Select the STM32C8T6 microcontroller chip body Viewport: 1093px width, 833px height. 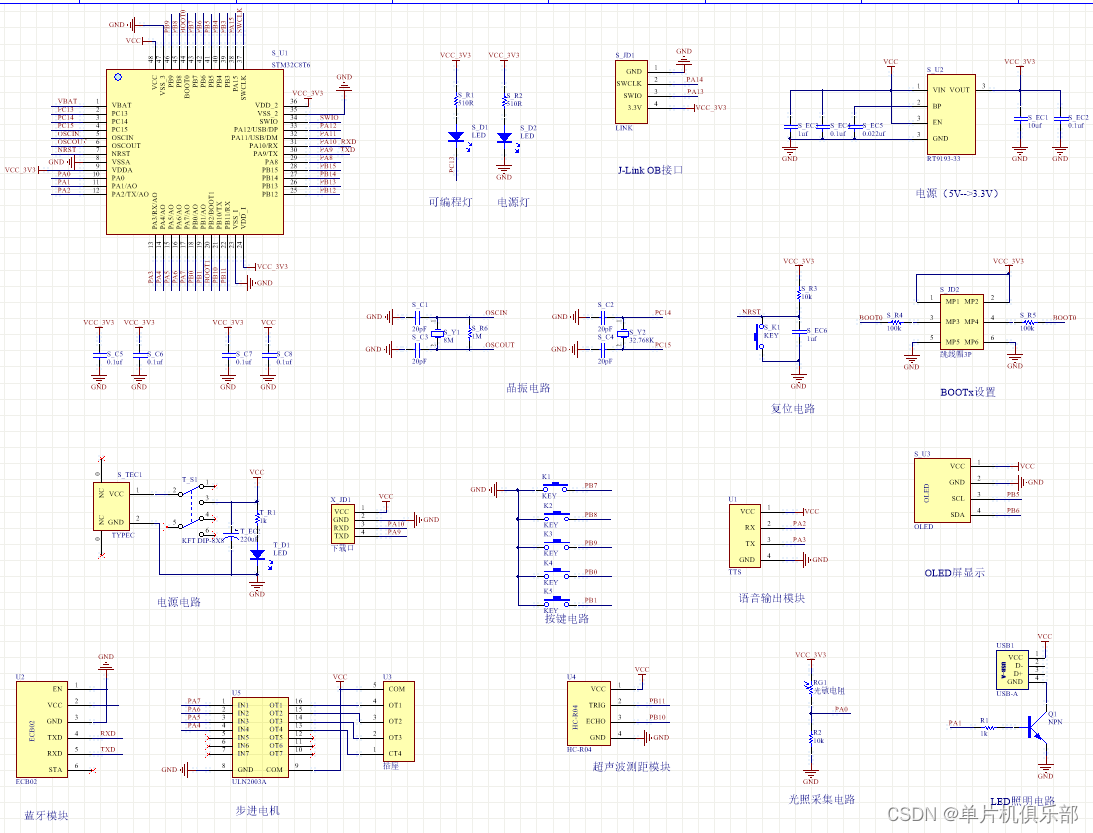(195, 151)
